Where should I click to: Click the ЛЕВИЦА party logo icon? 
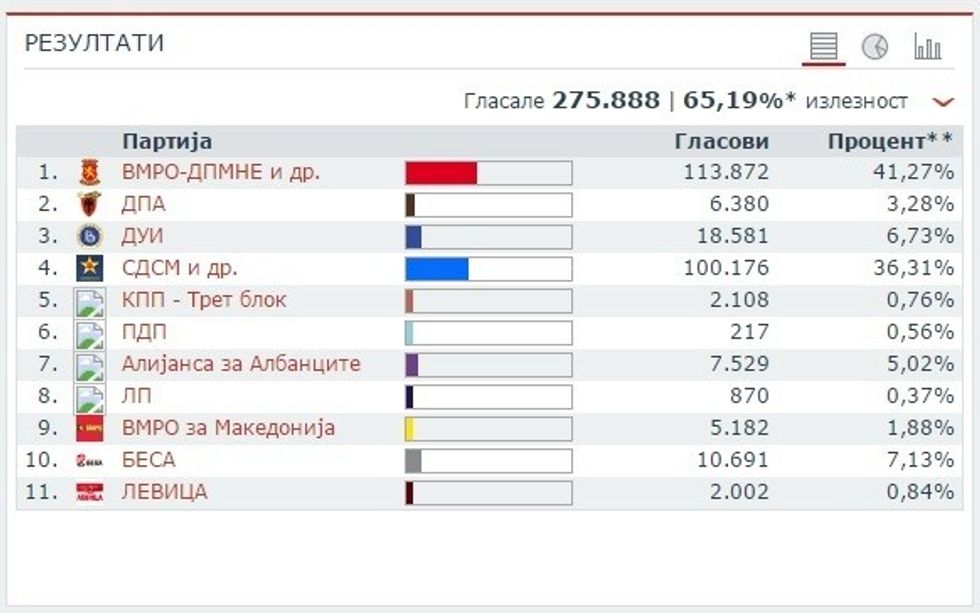point(90,492)
